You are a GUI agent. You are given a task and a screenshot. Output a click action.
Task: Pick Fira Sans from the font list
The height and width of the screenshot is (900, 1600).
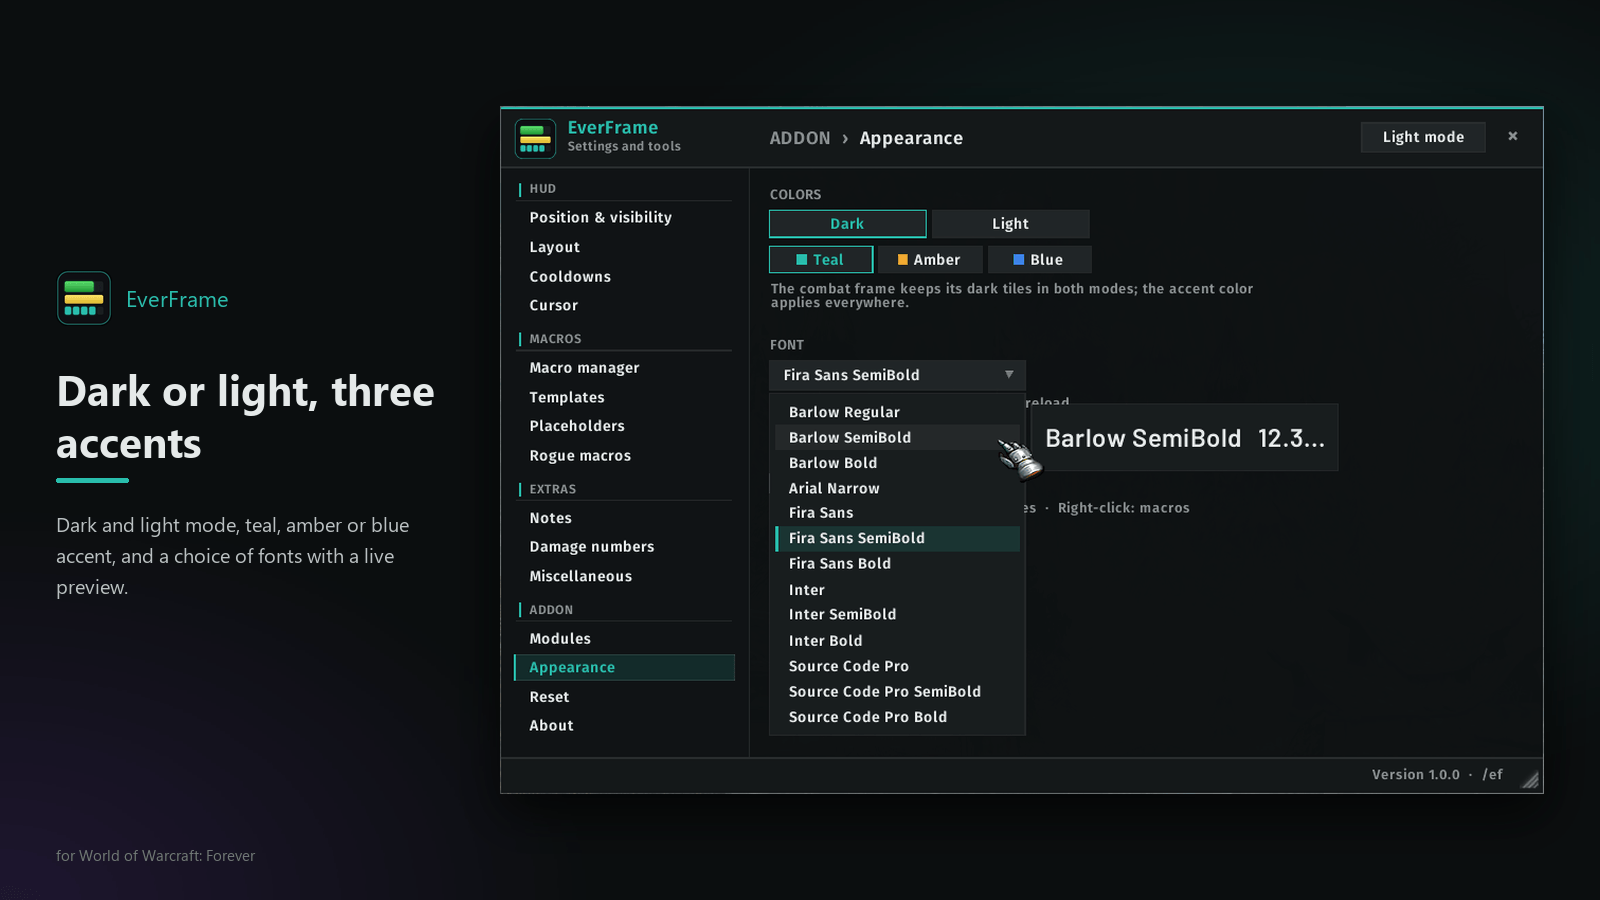[x=897, y=513]
